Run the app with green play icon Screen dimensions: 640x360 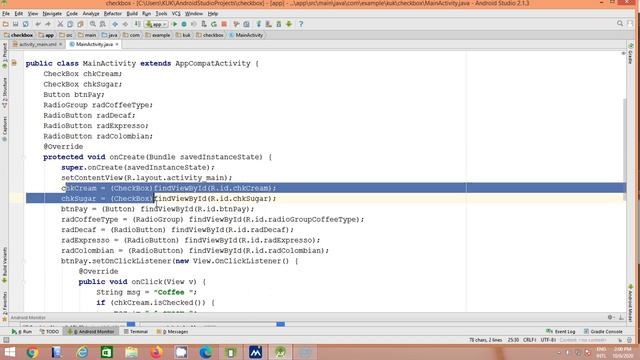[x=175, y=24]
